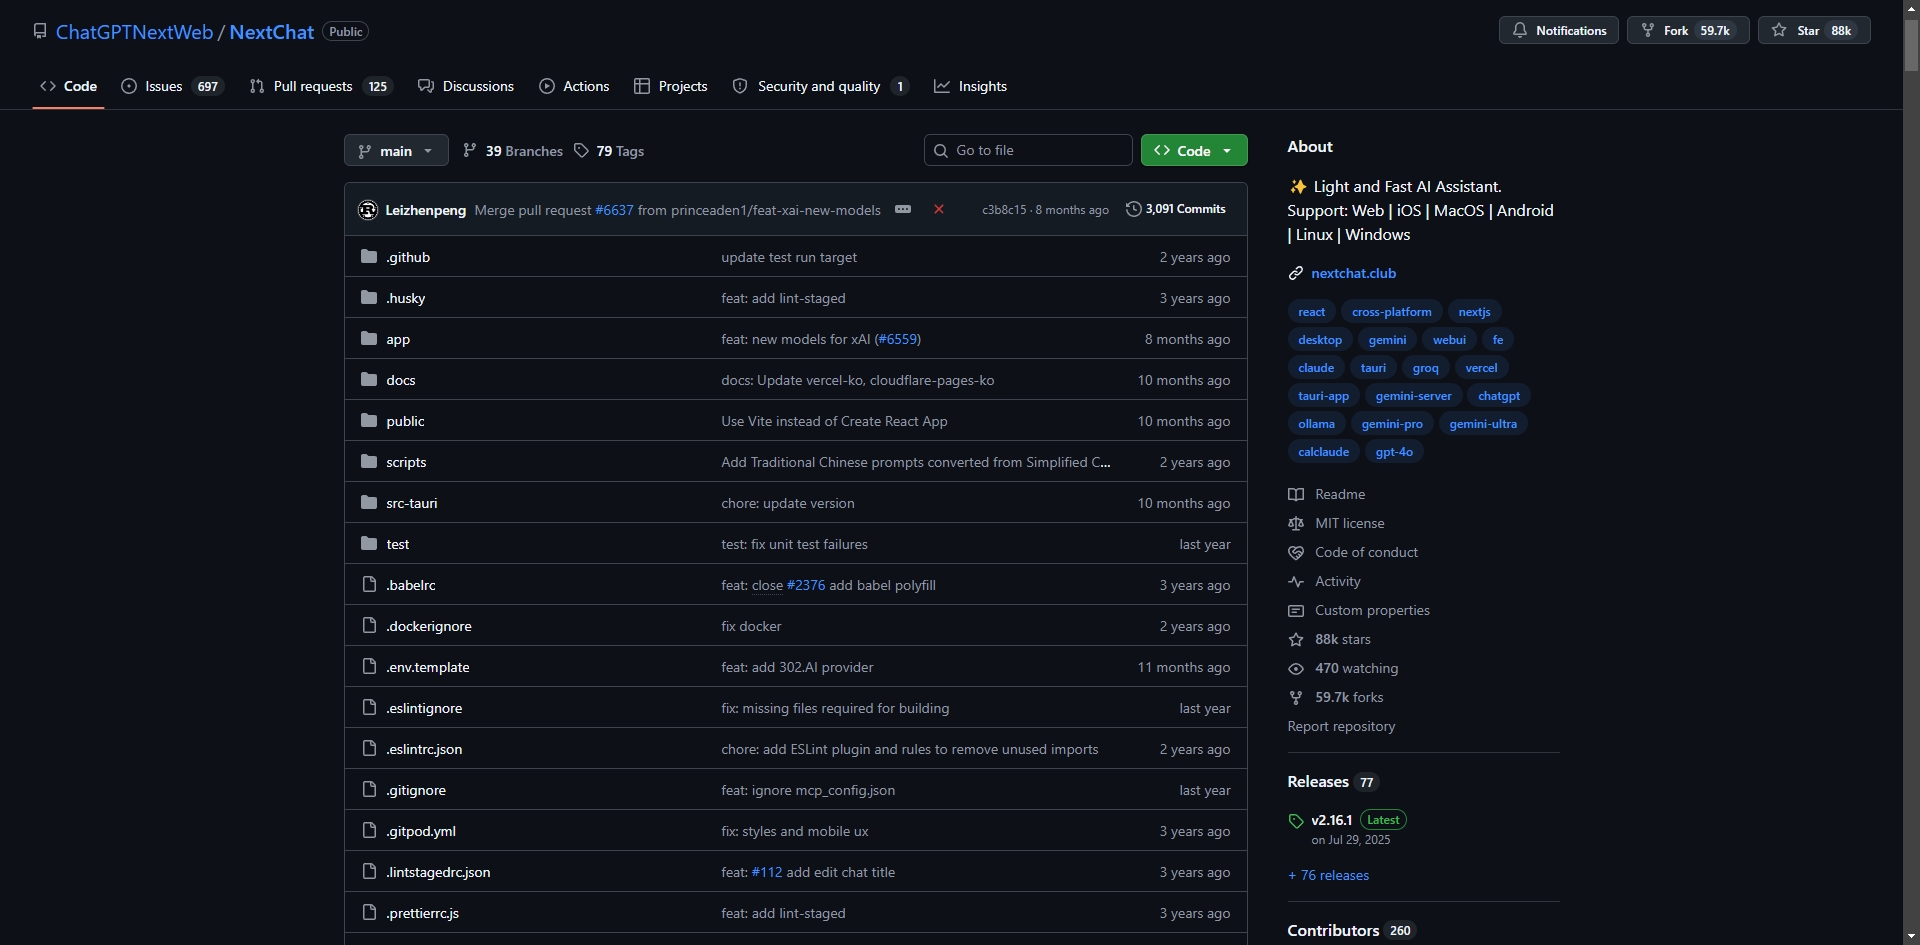1920x945 pixels.
Task: Click the Contributors 260 heading
Action: click(x=1350, y=930)
